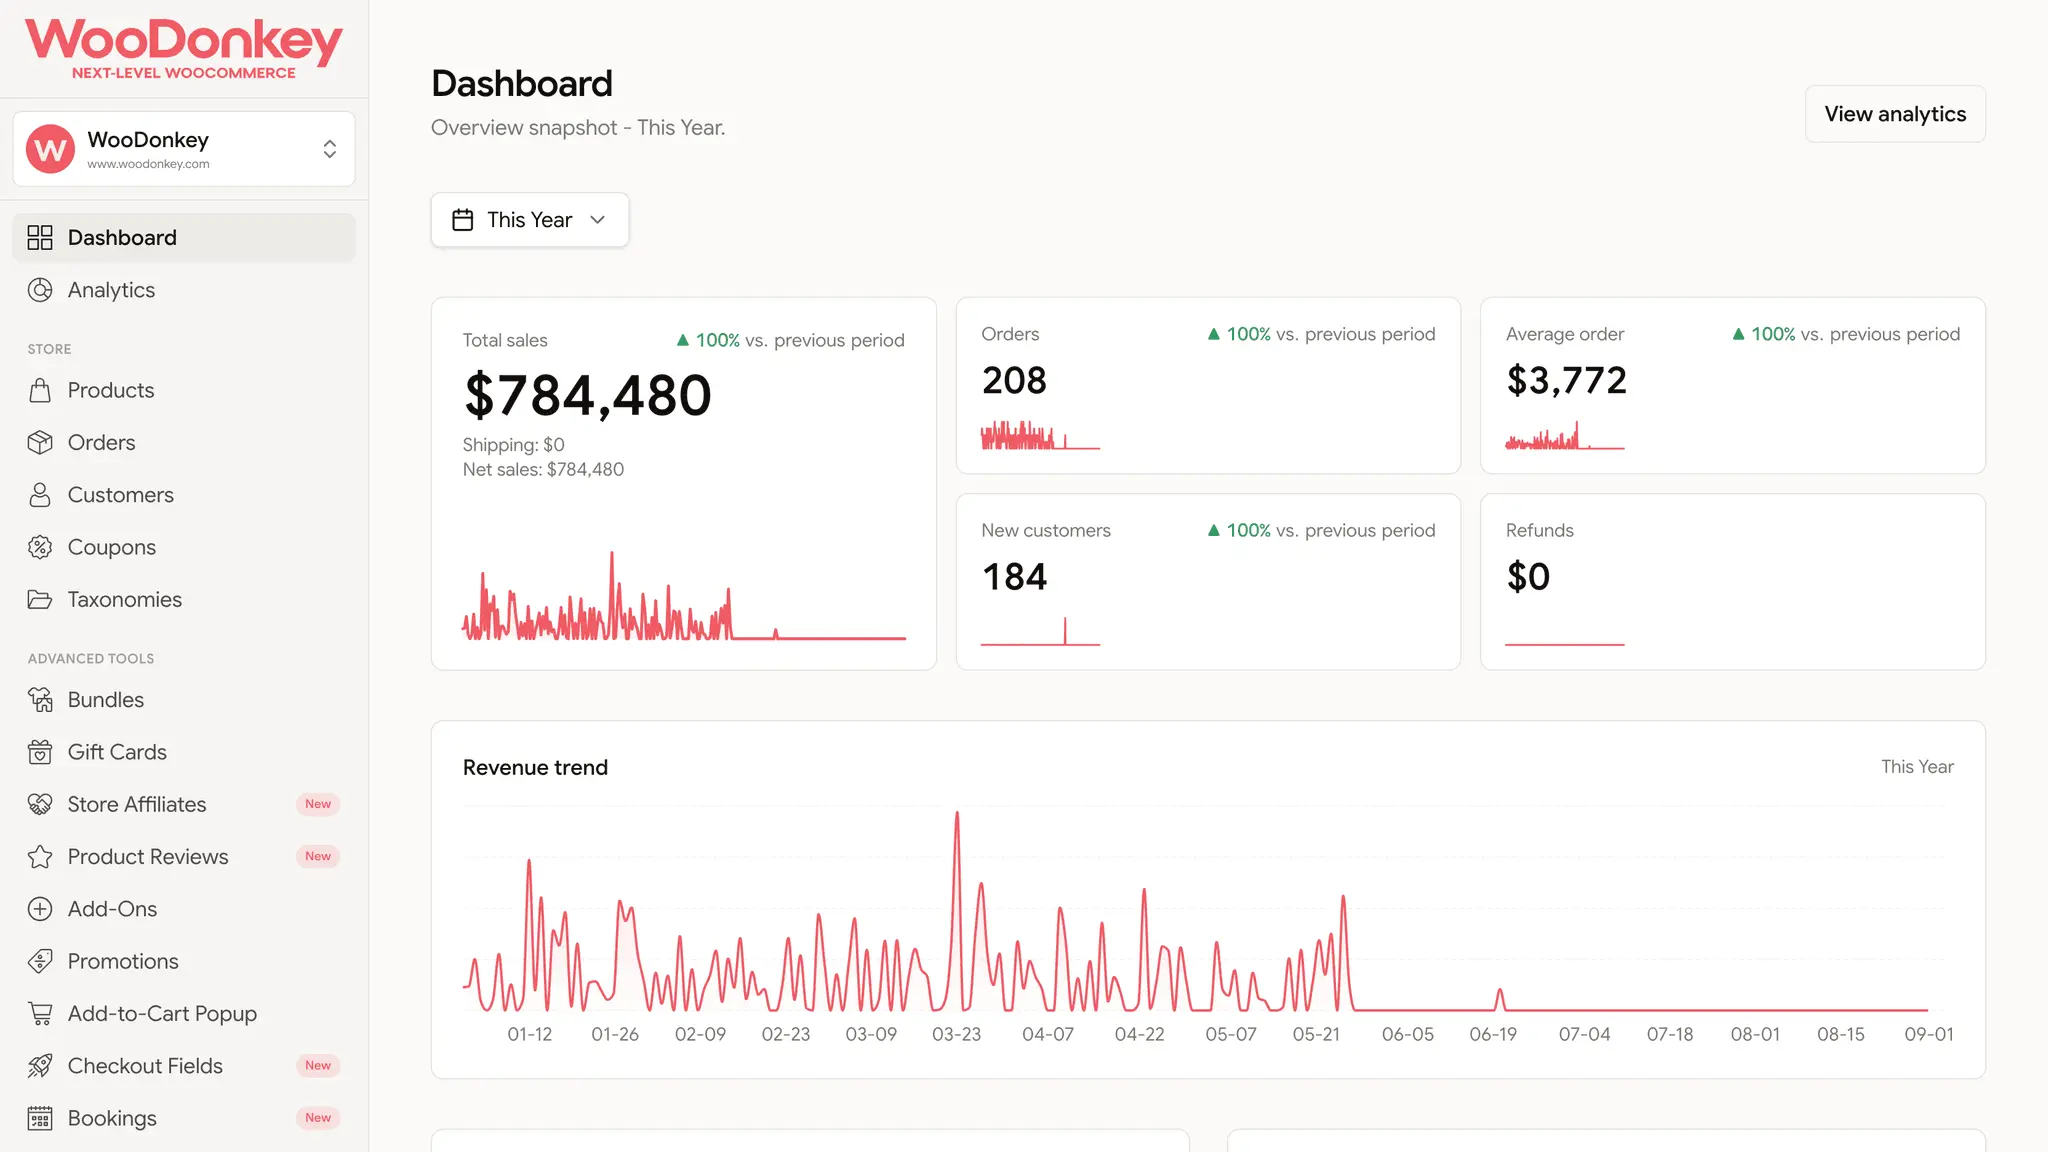This screenshot has height=1152, width=2048.
Task: Click the Orders box icon
Action: pos(40,442)
